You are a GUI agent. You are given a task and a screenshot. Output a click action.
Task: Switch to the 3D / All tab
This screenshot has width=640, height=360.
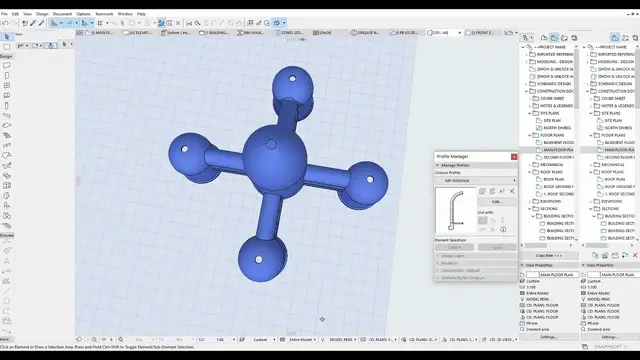click(x=444, y=33)
